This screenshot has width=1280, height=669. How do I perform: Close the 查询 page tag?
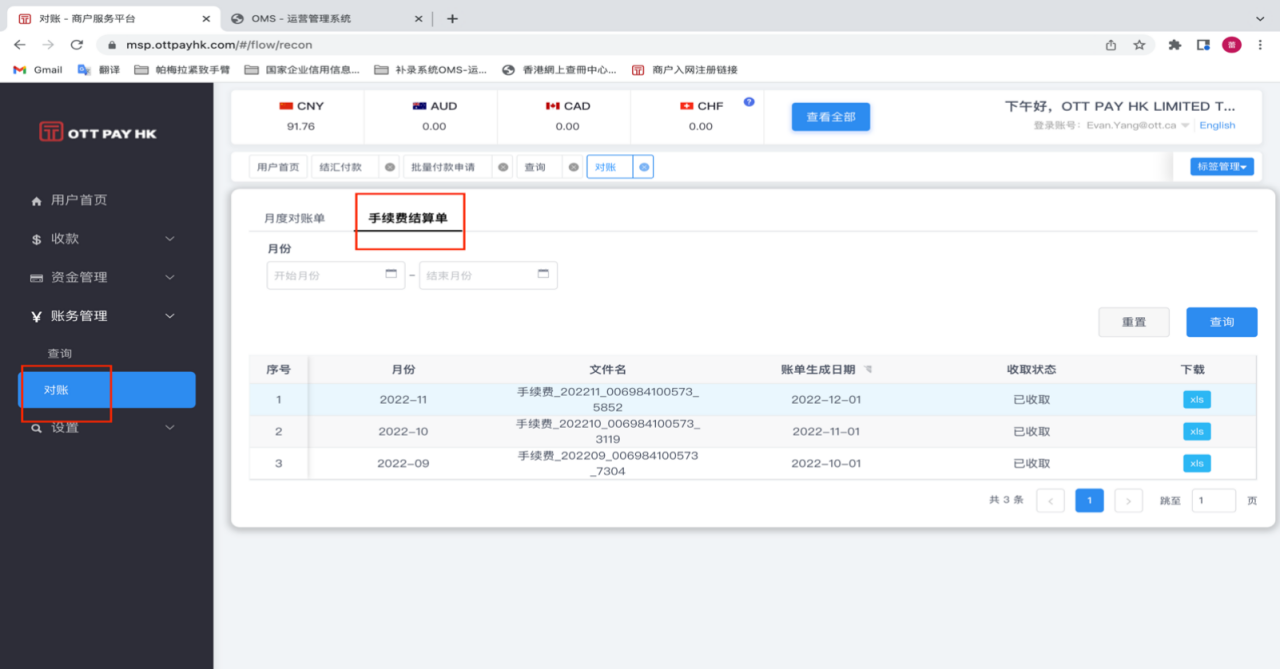[x=573, y=167]
